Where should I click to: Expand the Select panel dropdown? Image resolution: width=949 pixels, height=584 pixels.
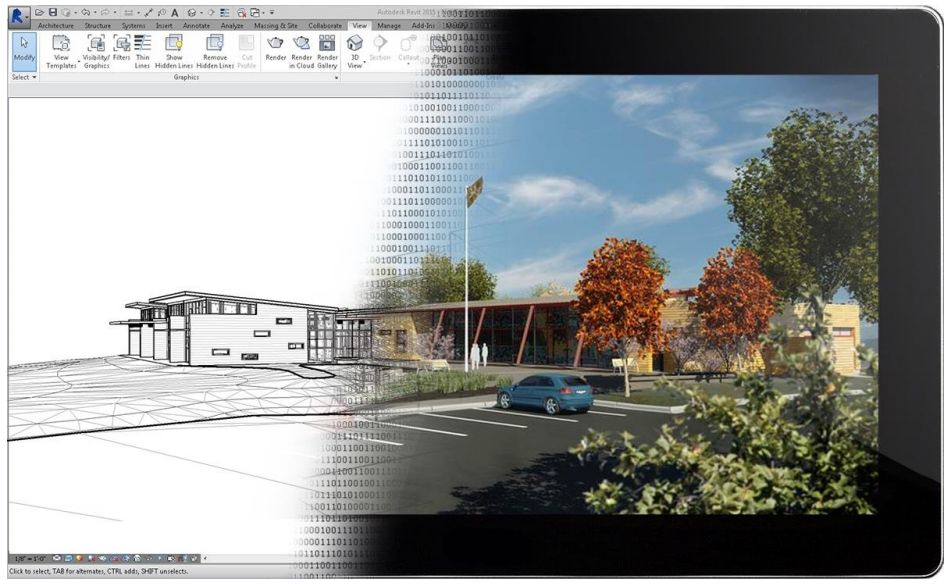(x=24, y=77)
